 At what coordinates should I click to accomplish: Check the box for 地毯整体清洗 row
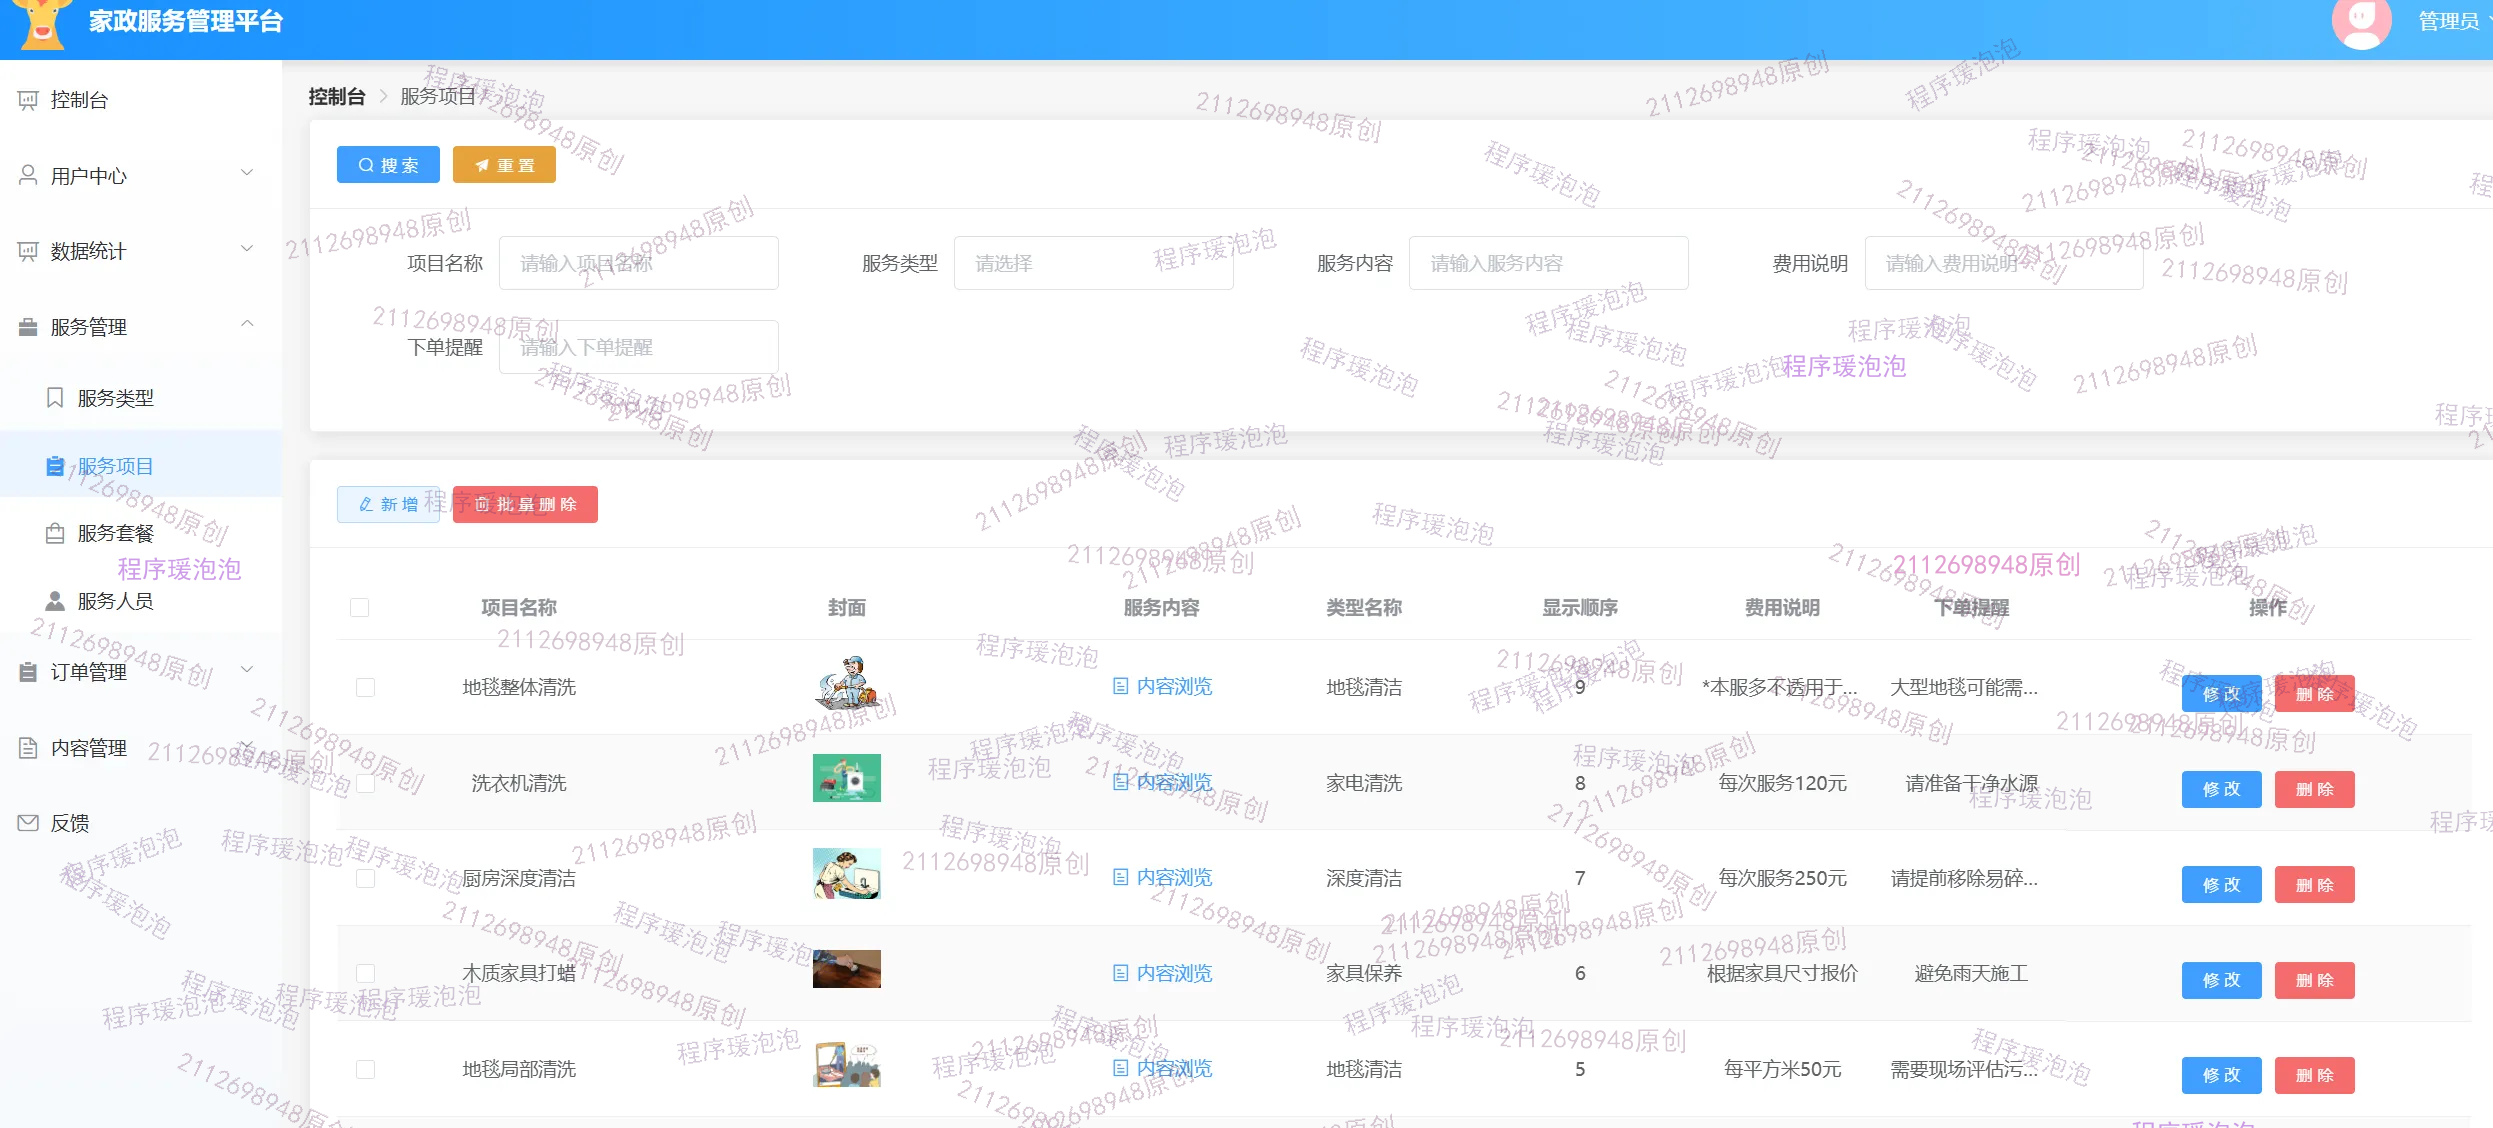(x=365, y=687)
